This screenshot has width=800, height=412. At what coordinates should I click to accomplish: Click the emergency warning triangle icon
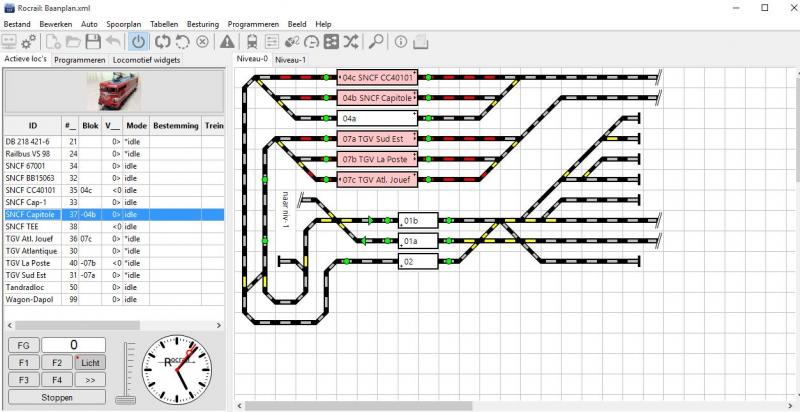tap(227, 42)
